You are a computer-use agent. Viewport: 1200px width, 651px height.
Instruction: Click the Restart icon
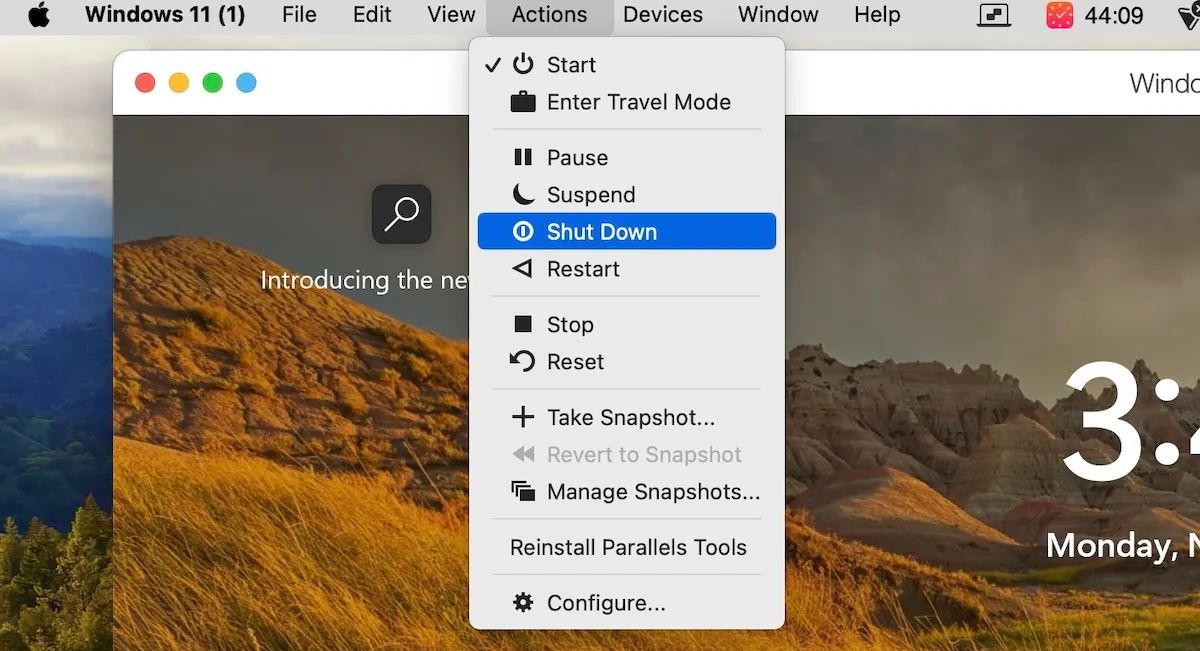point(523,268)
